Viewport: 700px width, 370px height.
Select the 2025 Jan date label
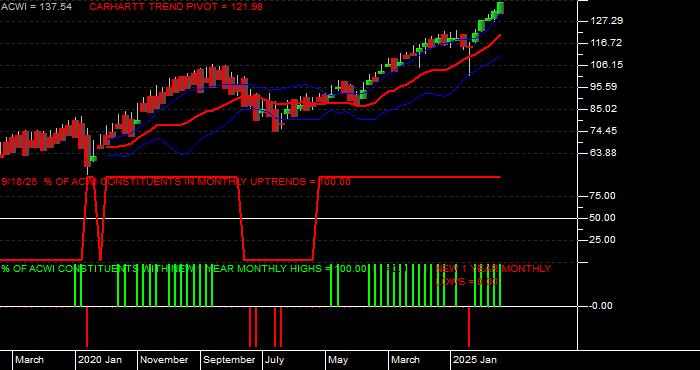tap(475, 360)
